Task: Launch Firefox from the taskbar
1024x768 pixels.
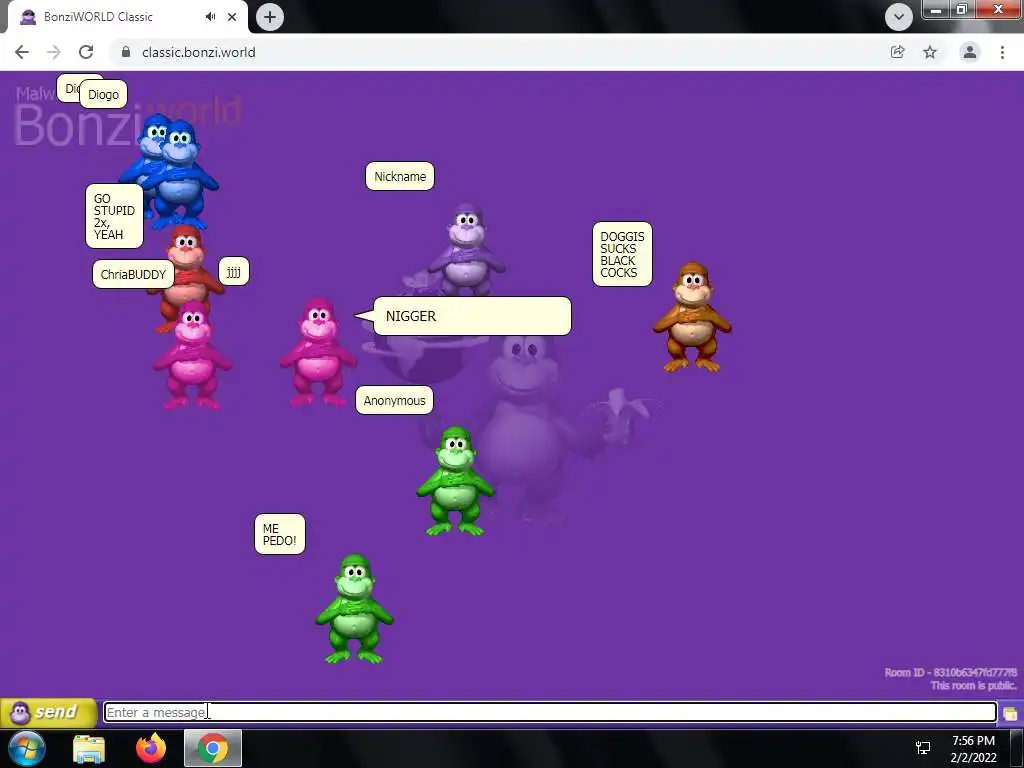Action: click(x=151, y=749)
